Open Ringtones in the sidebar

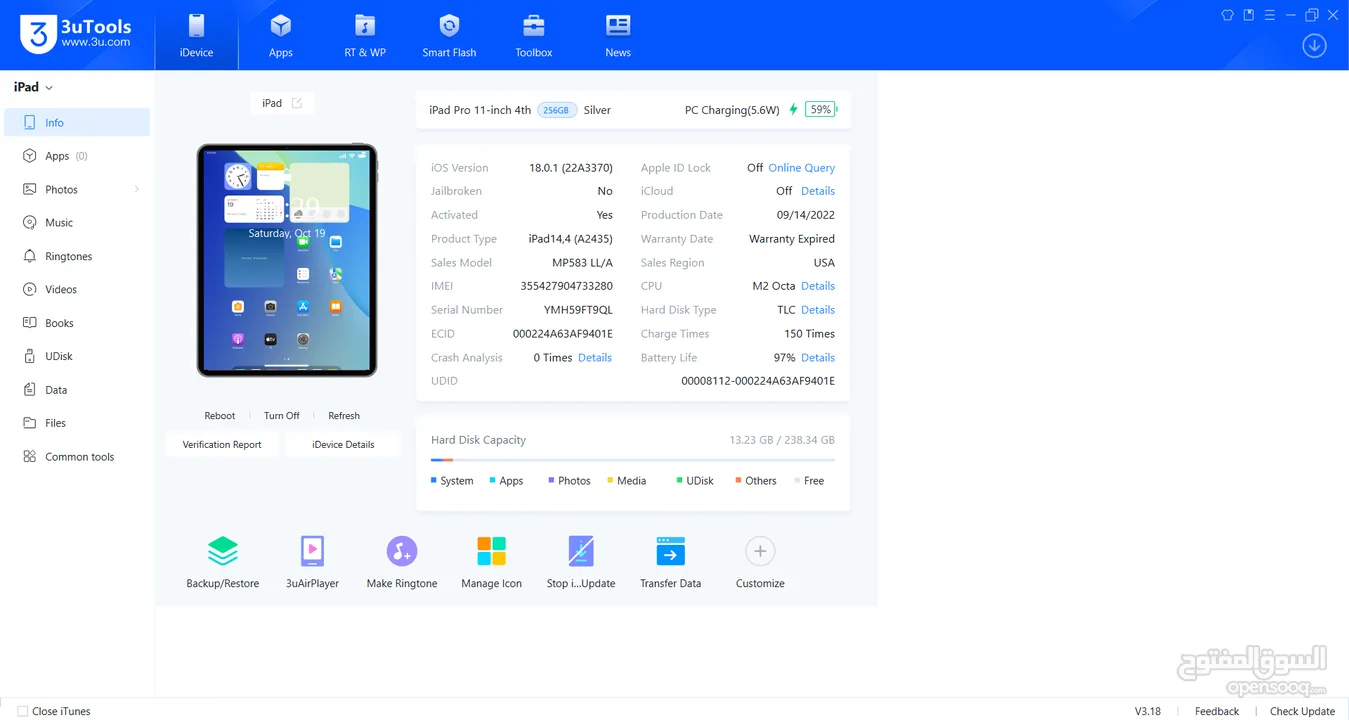click(x=77, y=256)
